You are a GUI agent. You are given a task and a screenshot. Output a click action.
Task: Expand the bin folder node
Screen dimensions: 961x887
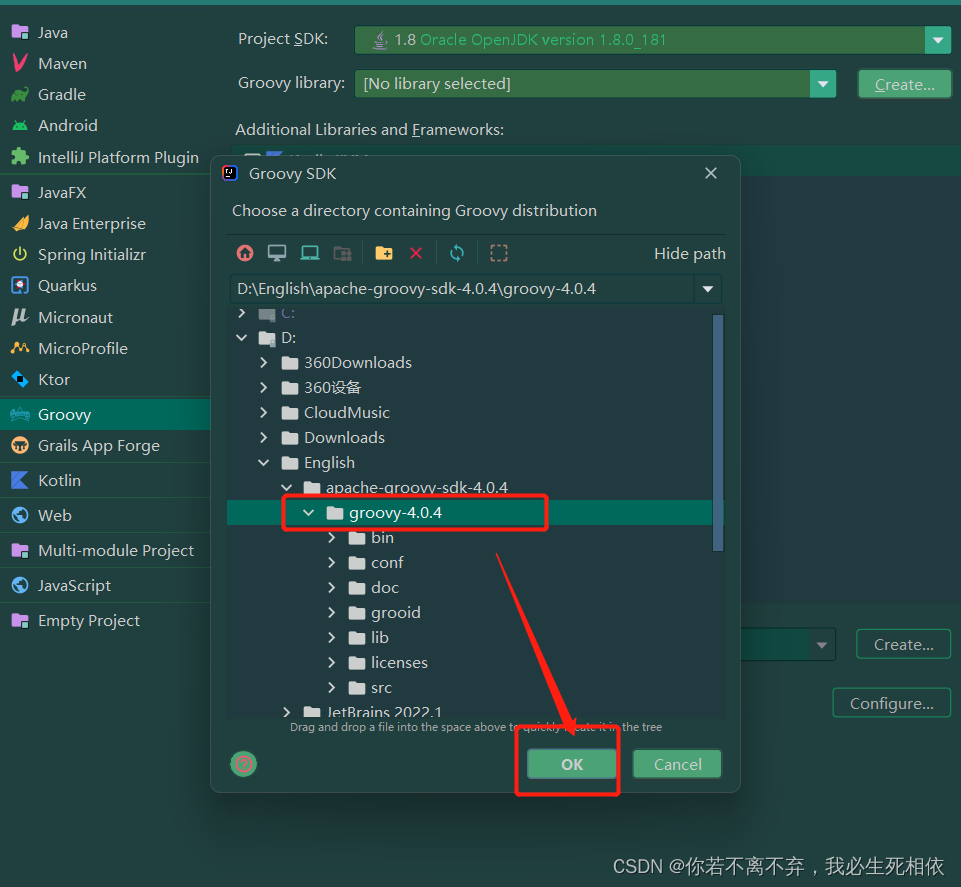[332, 538]
